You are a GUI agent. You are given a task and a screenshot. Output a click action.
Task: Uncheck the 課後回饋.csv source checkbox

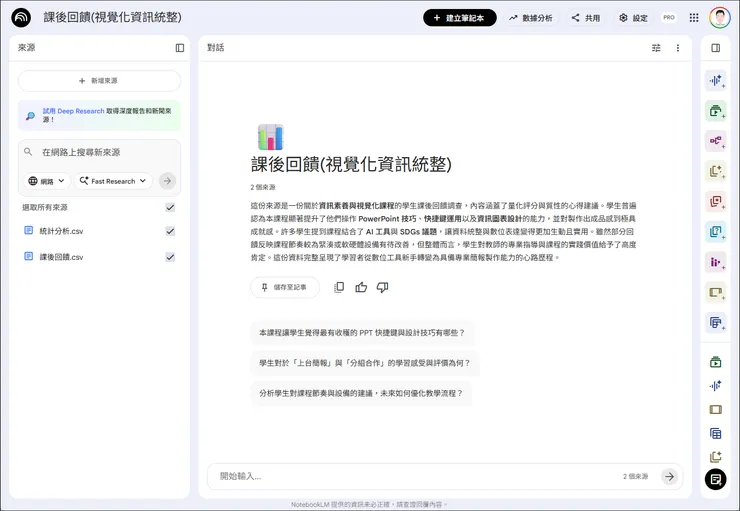(x=170, y=257)
